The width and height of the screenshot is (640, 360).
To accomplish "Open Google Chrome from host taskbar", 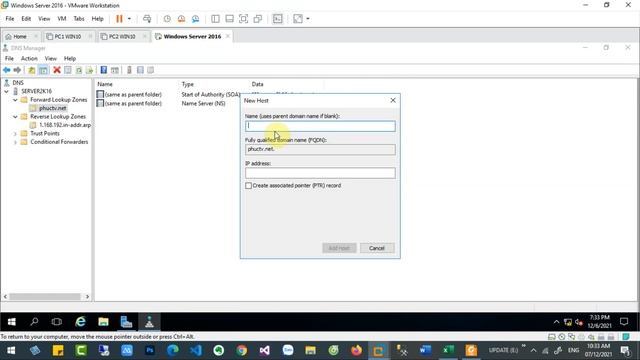I will pyautogui.click(x=242, y=350).
